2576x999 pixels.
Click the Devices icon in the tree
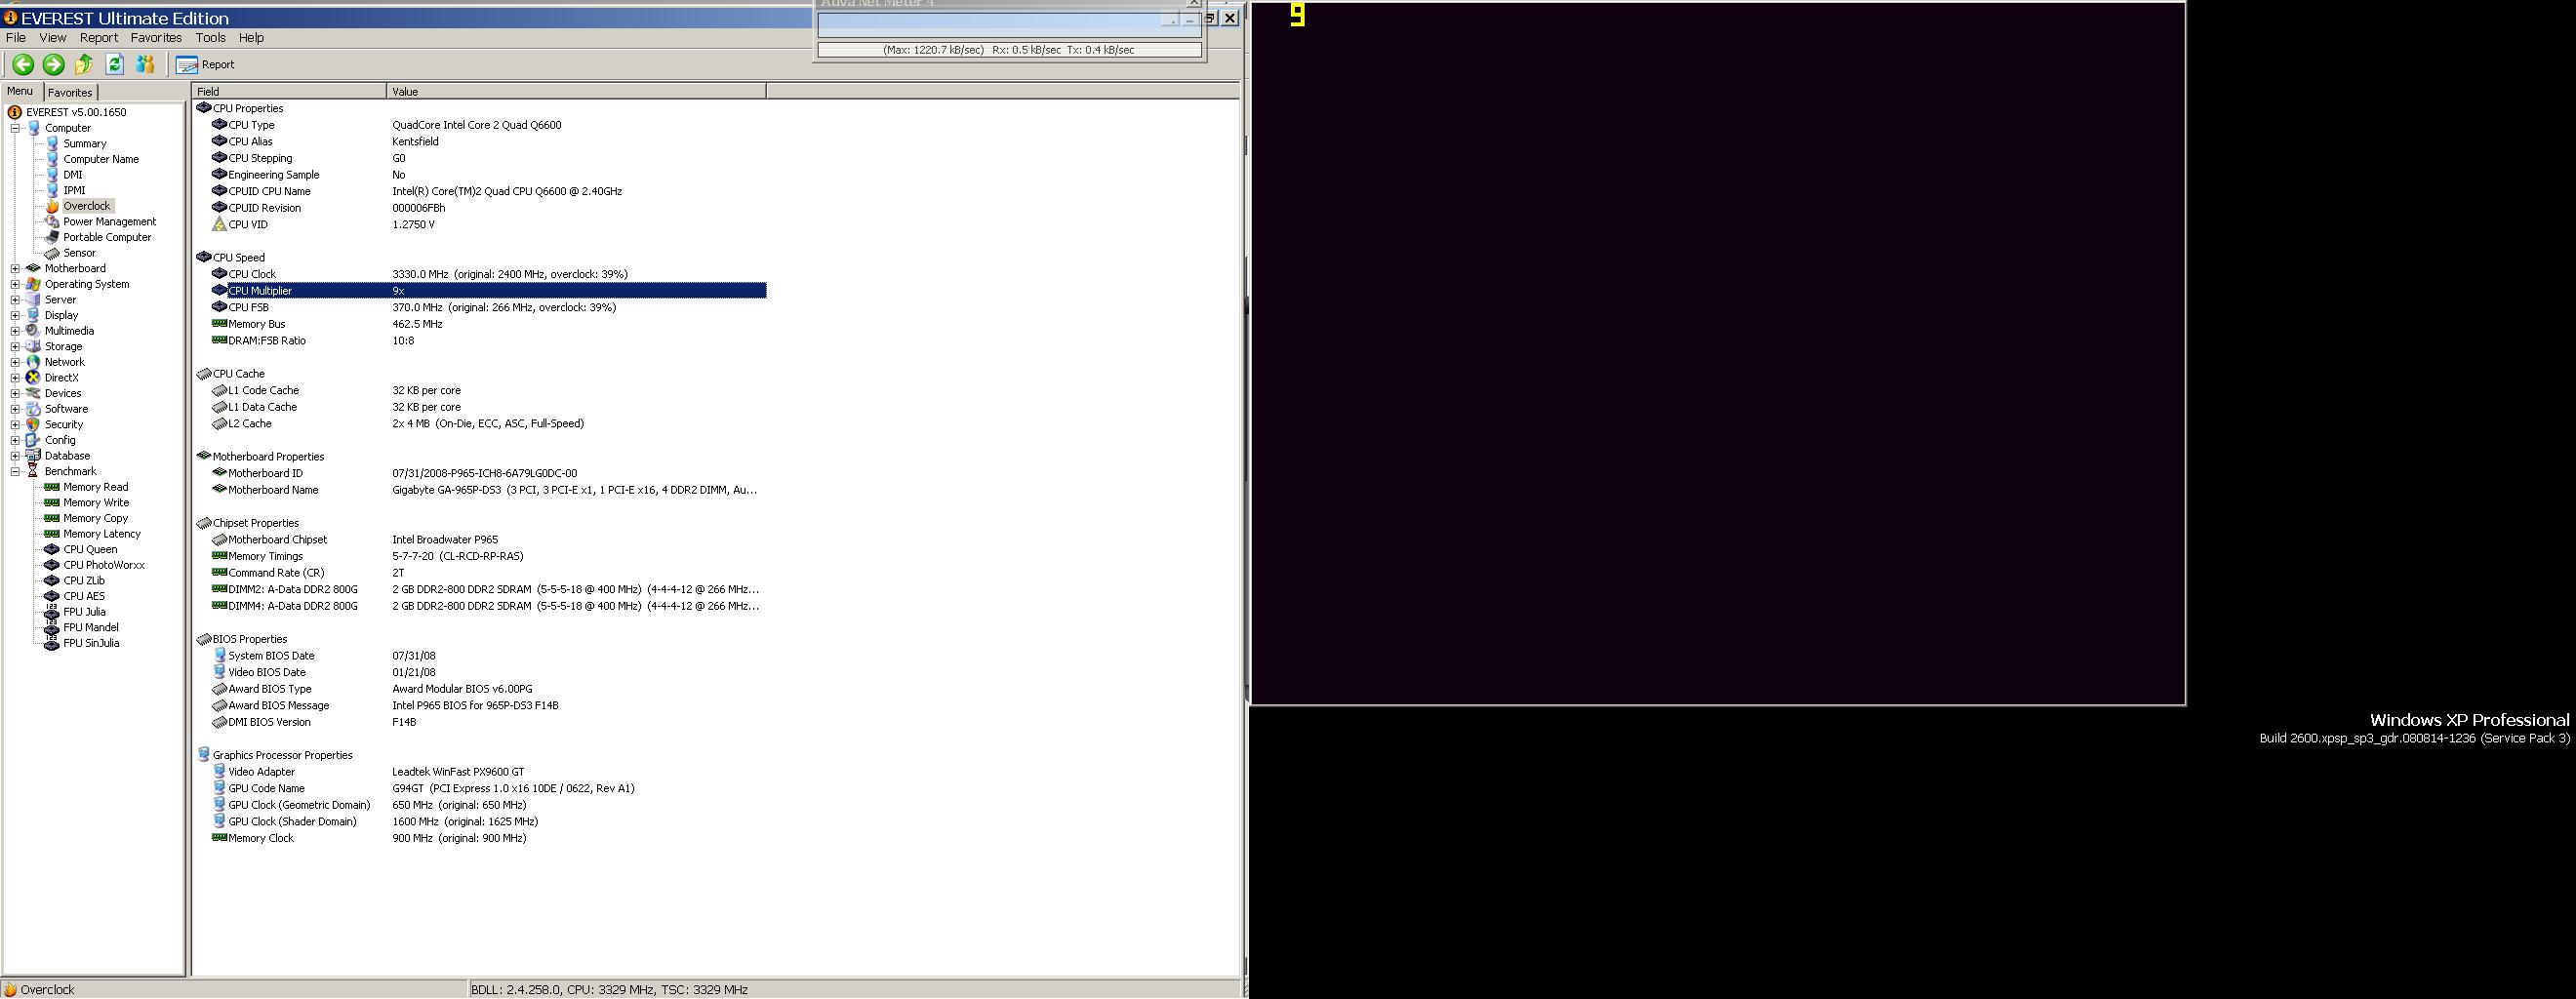[34, 393]
